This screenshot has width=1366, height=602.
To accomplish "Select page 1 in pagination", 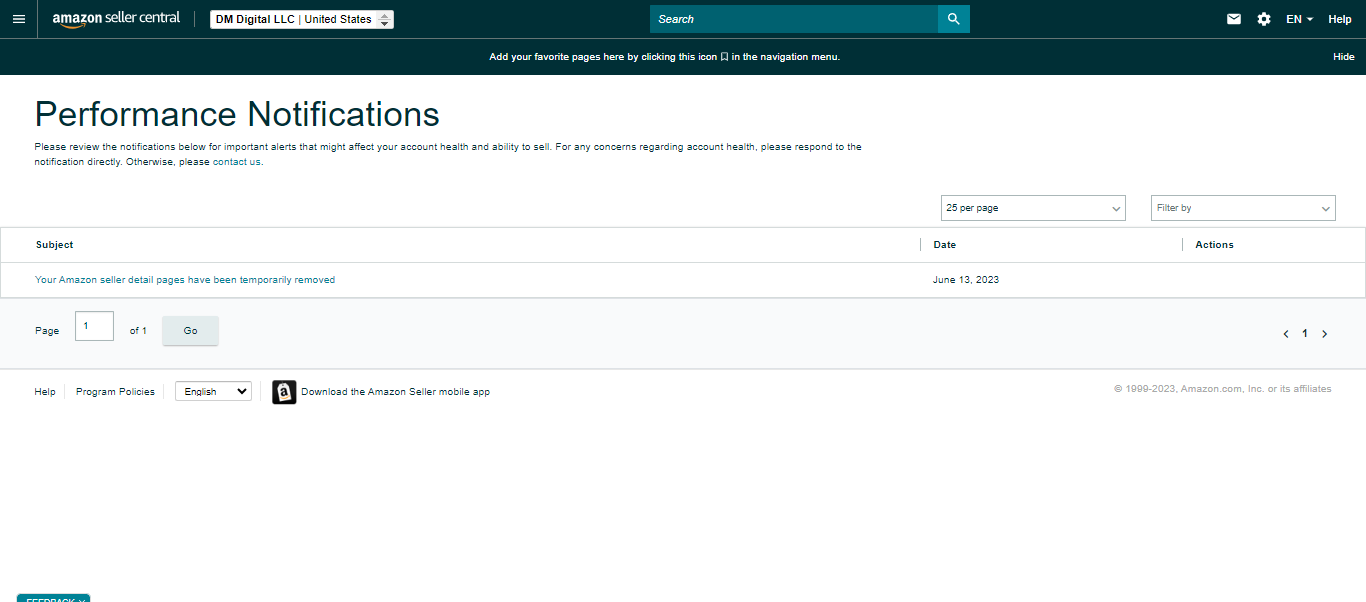I will 1305,334.
